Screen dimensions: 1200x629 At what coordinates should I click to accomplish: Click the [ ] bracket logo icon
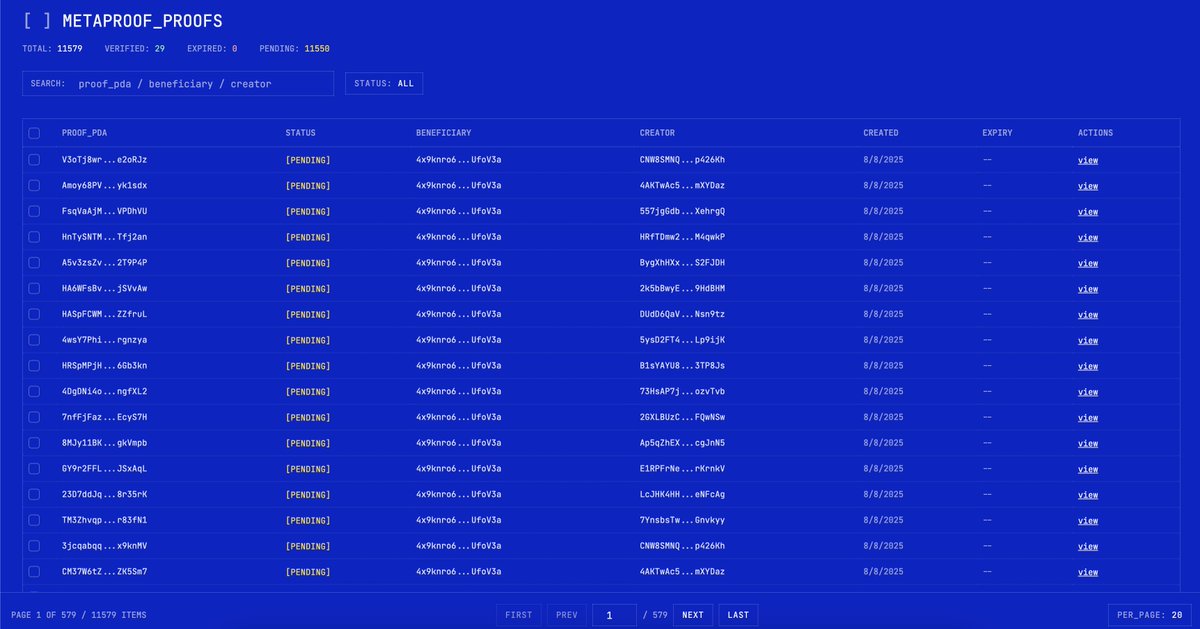[35, 19]
